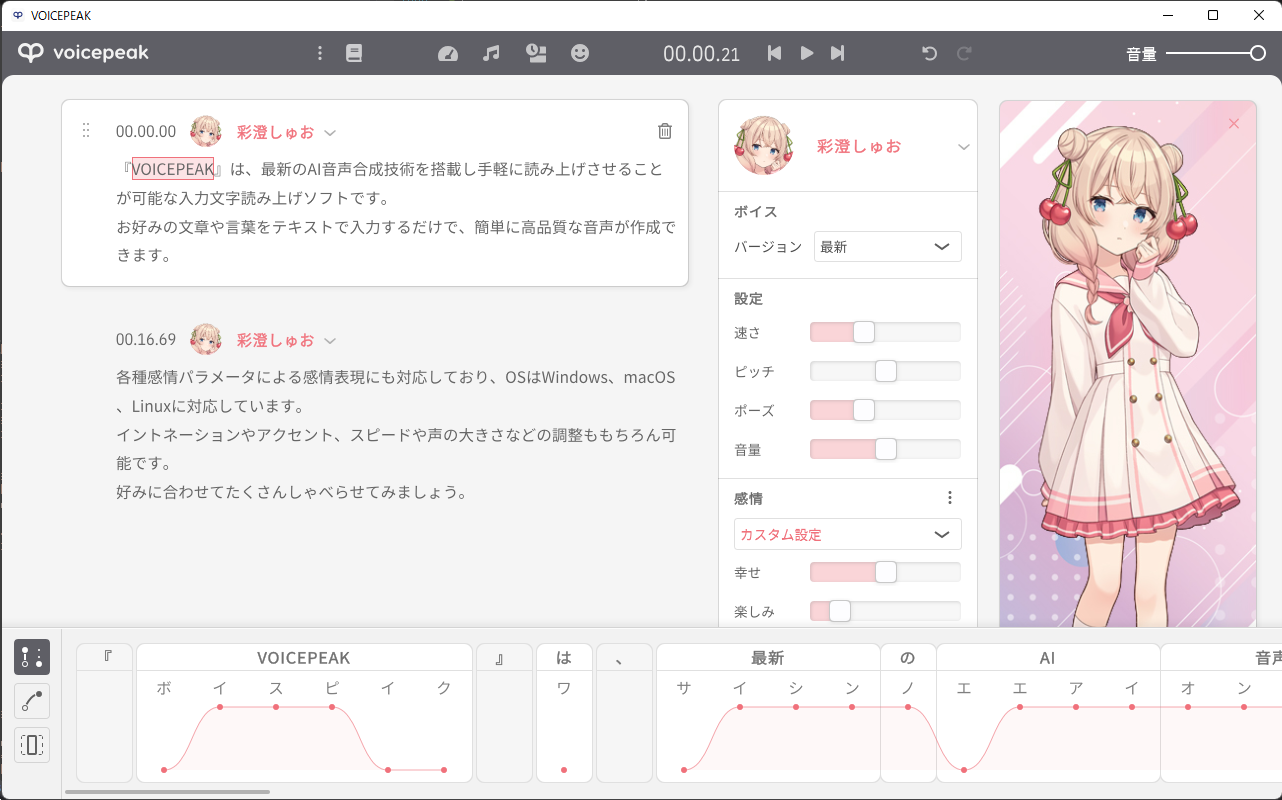Select the accent point under ピ
The height and width of the screenshot is (800, 1282).
[x=332, y=707]
